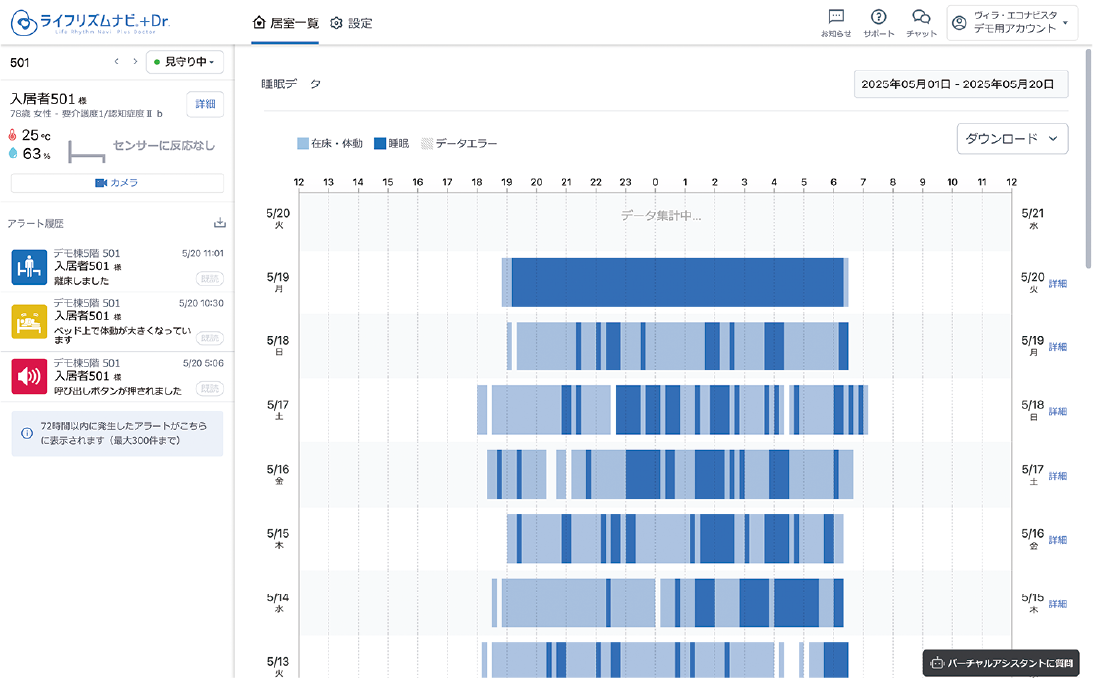The width and height of the screenshot is (1093, 679).
Task: Go to the next room arrow
Action: click(135, 62)
